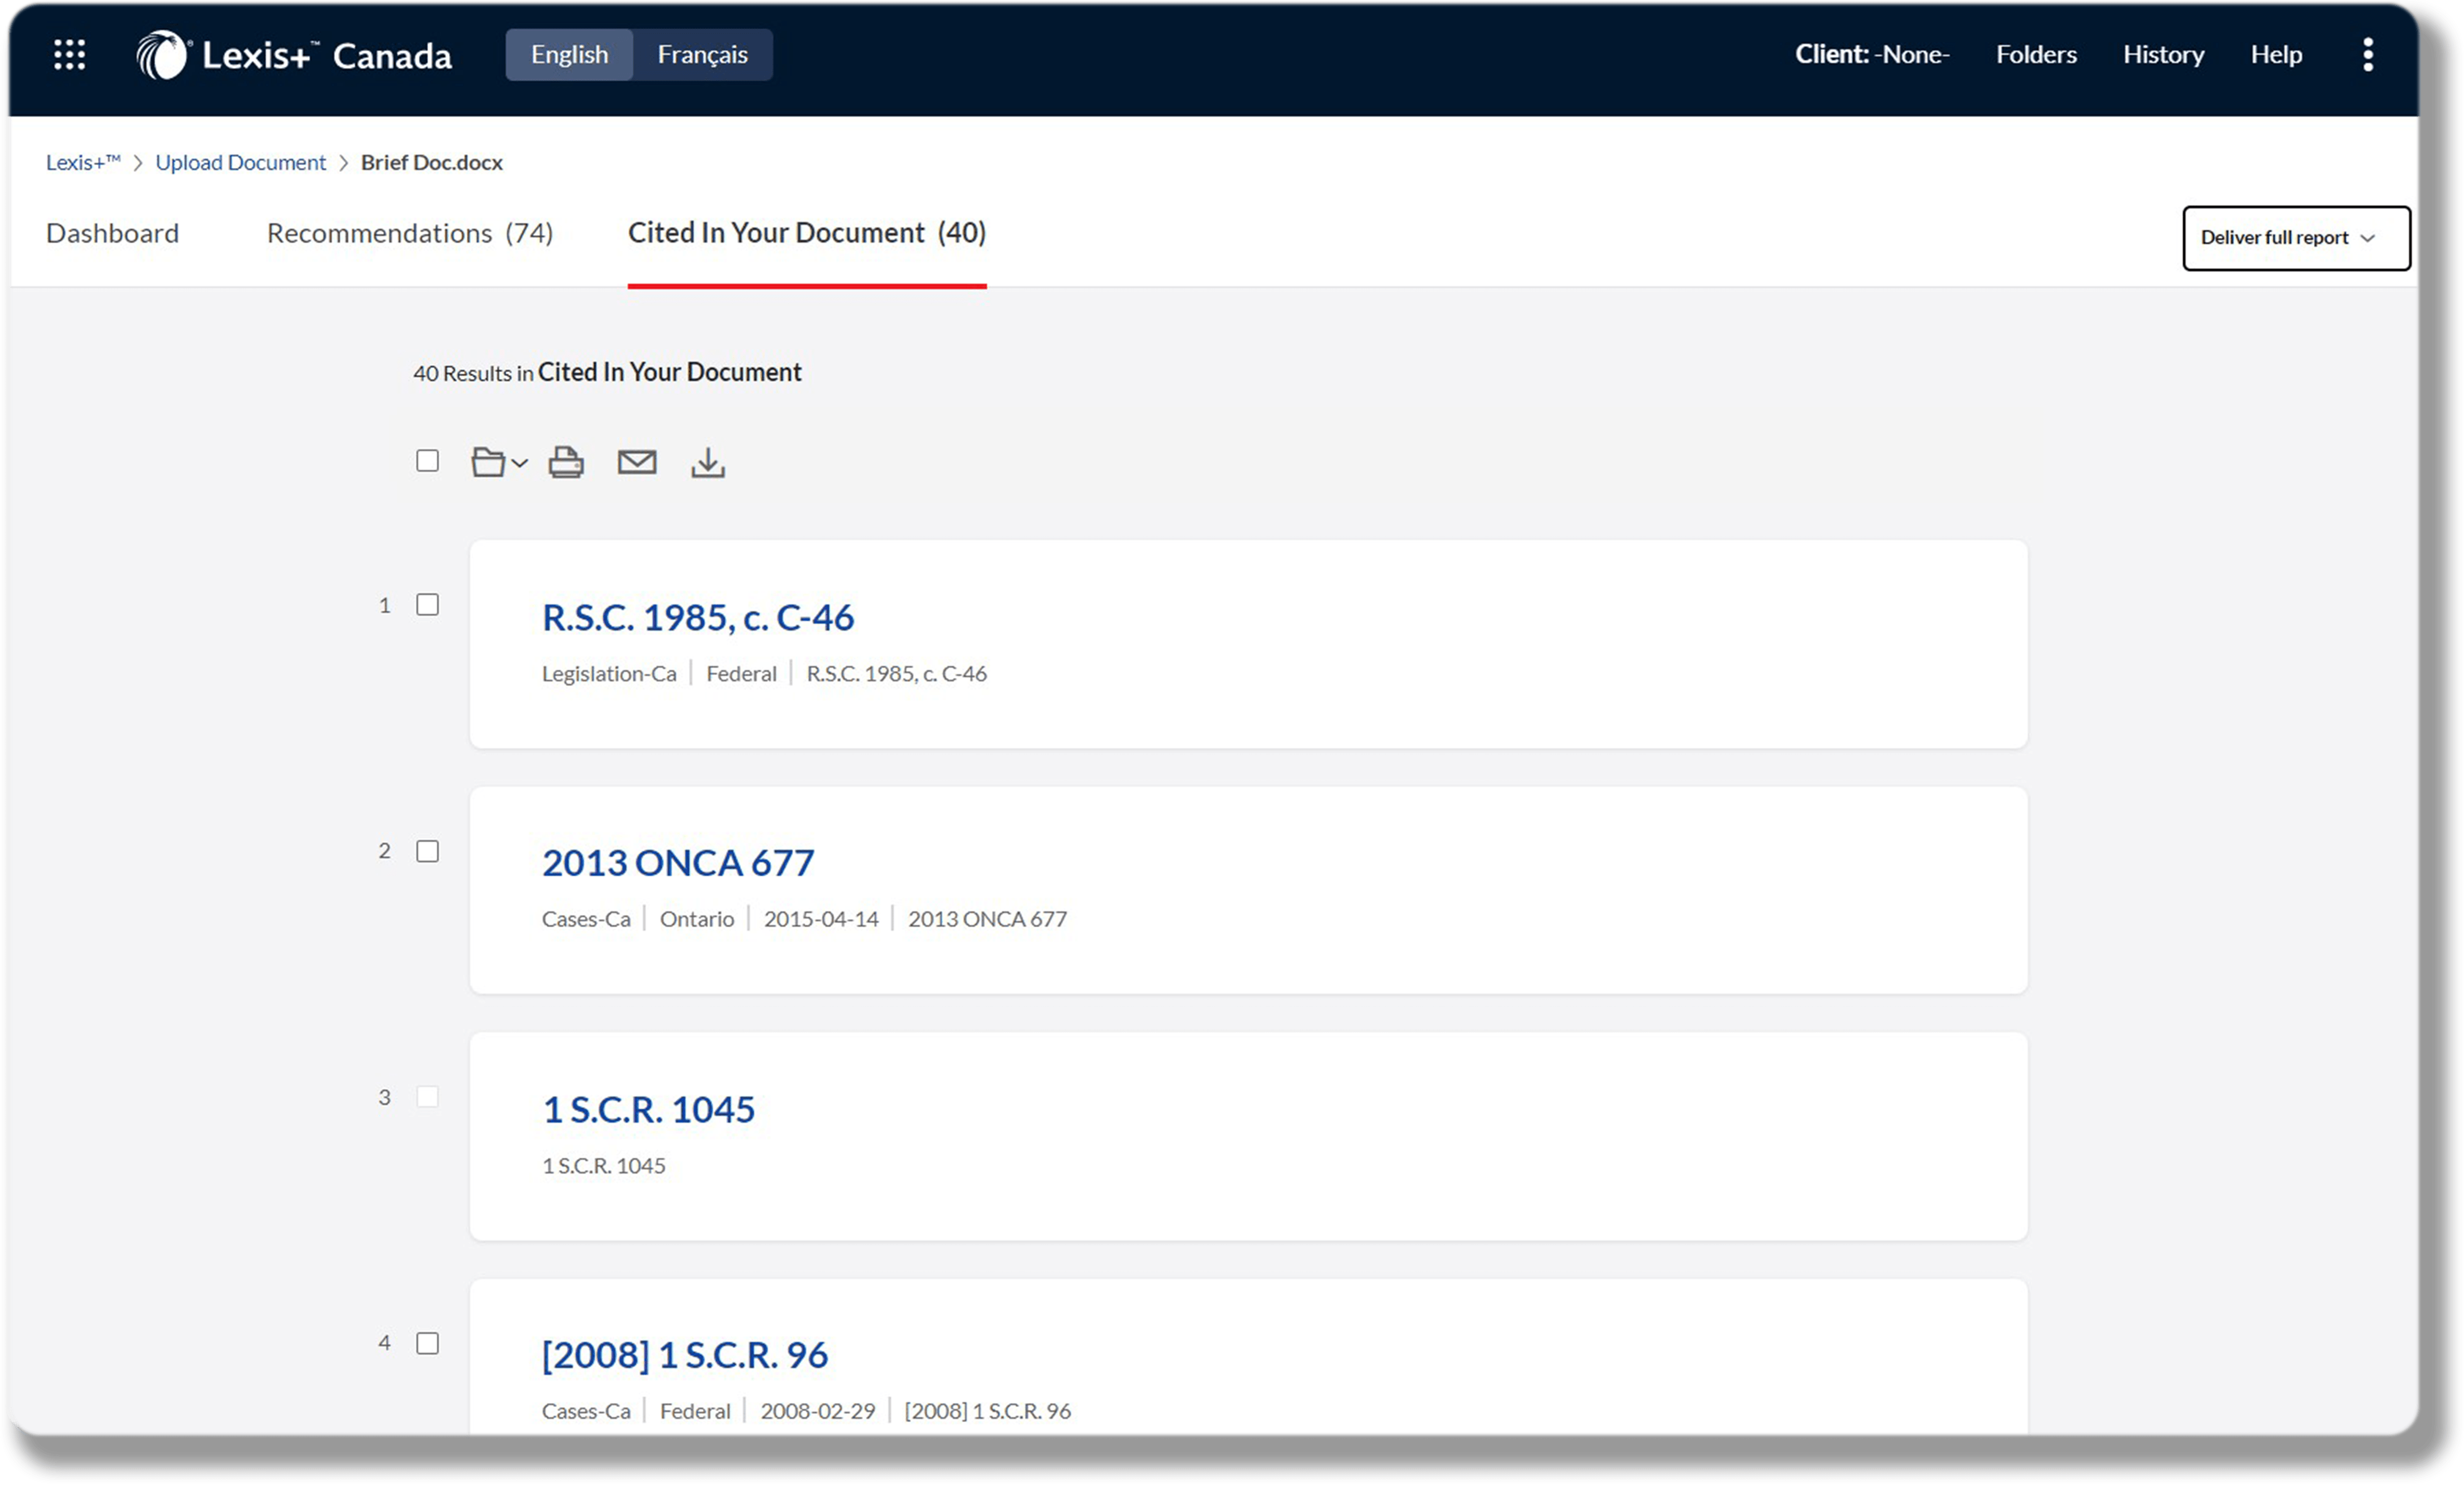Switch language to Français
This screenshot has width=2464, height=1492.
pyautogui.click(x=702, y=54)
